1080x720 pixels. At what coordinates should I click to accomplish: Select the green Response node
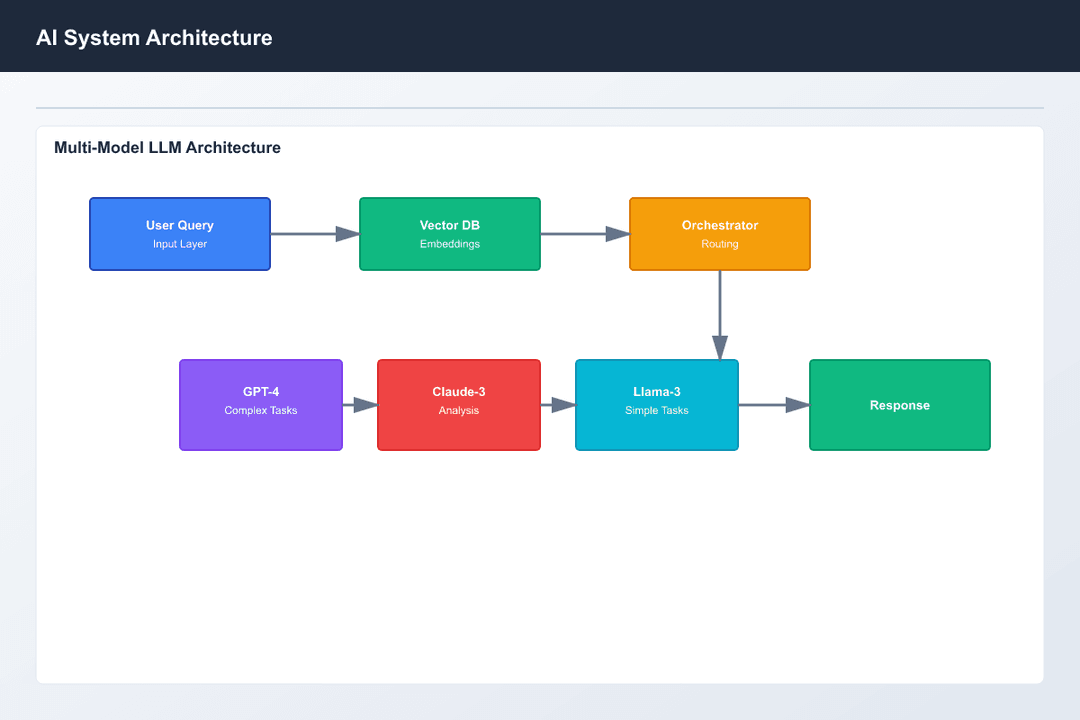pos(899,404)
